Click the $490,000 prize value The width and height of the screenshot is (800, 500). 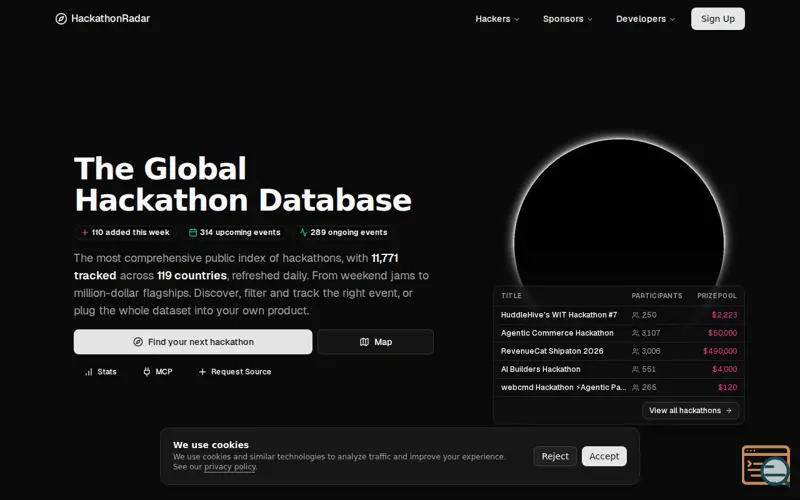720,352
